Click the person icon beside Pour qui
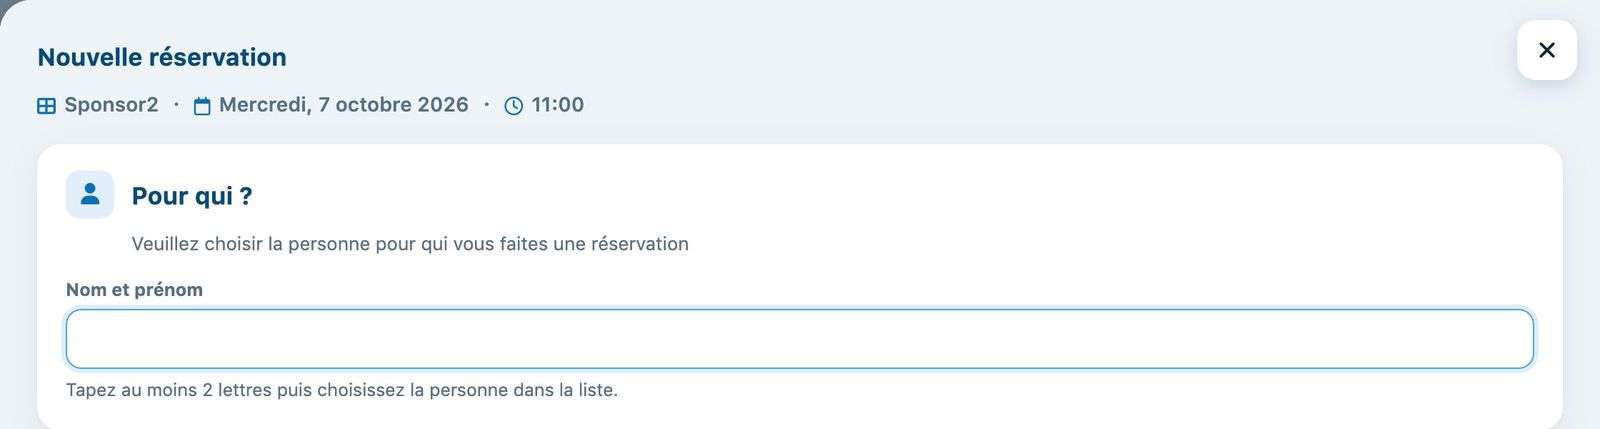The width and height of the screenshot is (1600, 429). tap(90, 194)
